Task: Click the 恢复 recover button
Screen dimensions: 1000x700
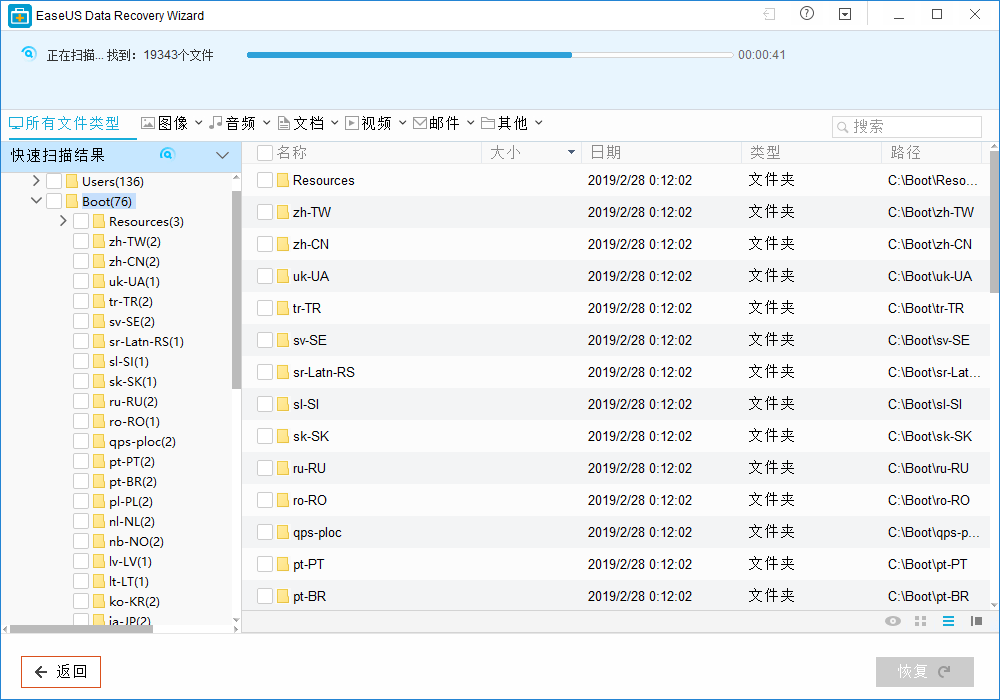Action: click(x=924, y=672)
